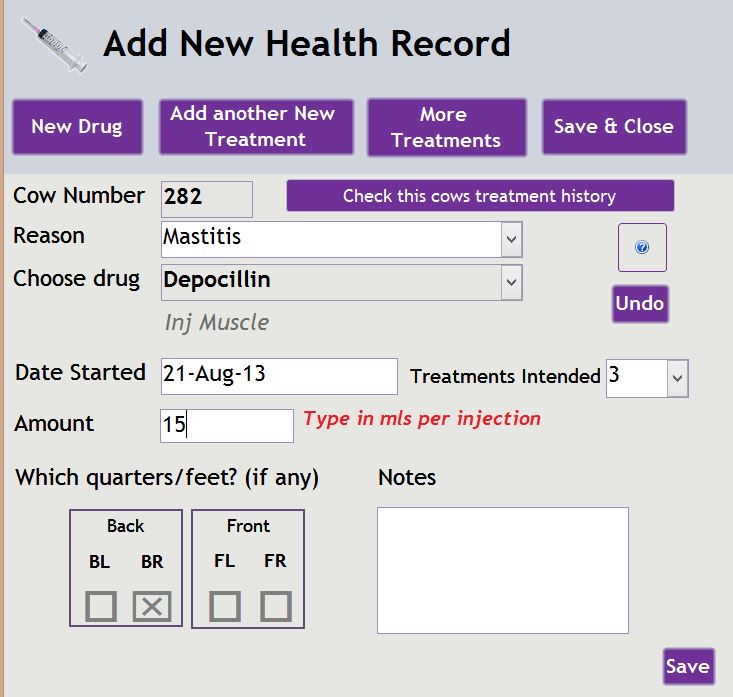
Task: Tick the FR front-right quarter checkbox
Action: pos(276,606)
